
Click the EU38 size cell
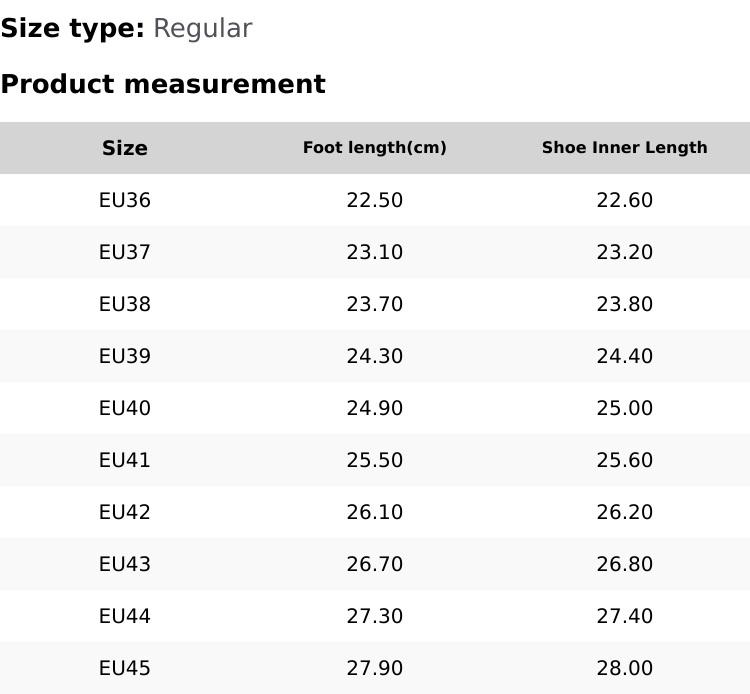[x=125, y=304]
